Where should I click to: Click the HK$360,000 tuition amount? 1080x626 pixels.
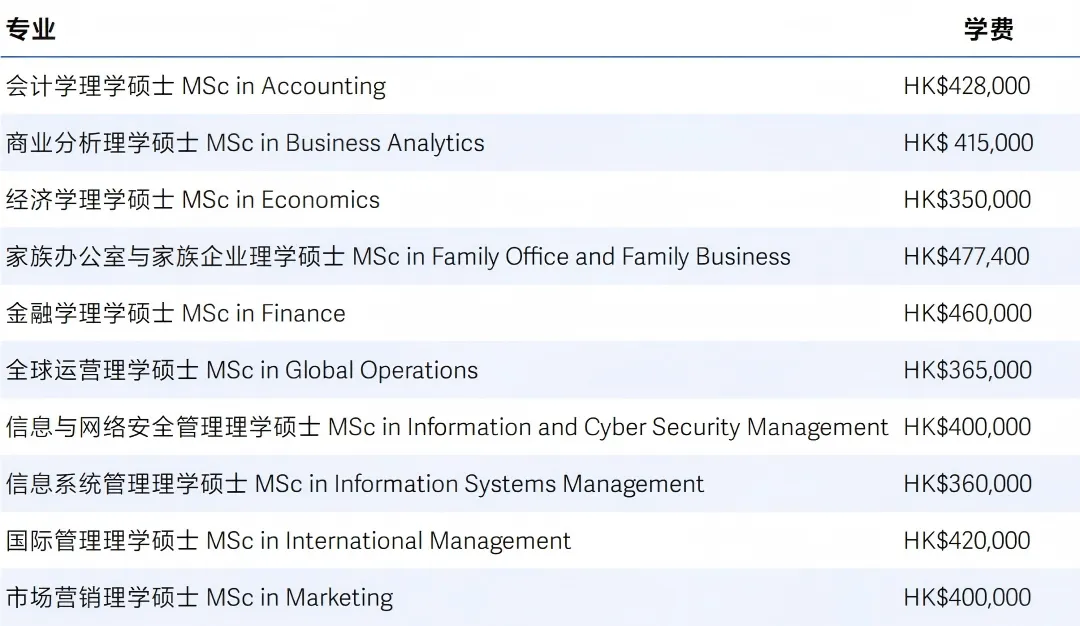pos(968,483)
